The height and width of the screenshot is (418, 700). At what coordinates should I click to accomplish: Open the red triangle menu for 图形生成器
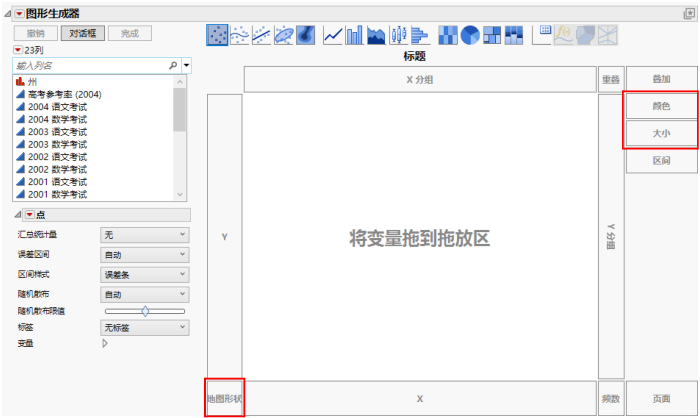click(19, 14)
